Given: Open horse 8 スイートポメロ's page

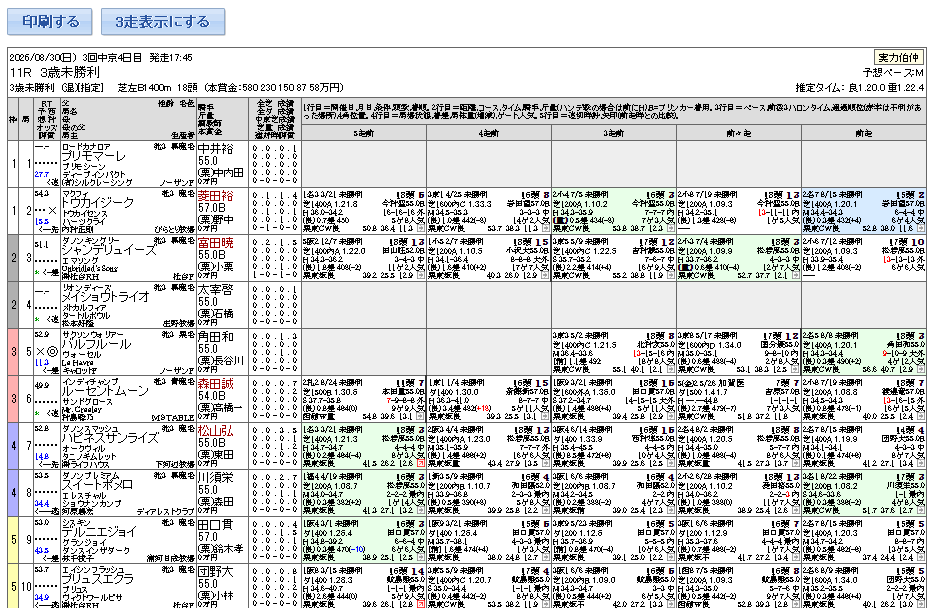Looking at the screenshot, I should coord(98,485).
